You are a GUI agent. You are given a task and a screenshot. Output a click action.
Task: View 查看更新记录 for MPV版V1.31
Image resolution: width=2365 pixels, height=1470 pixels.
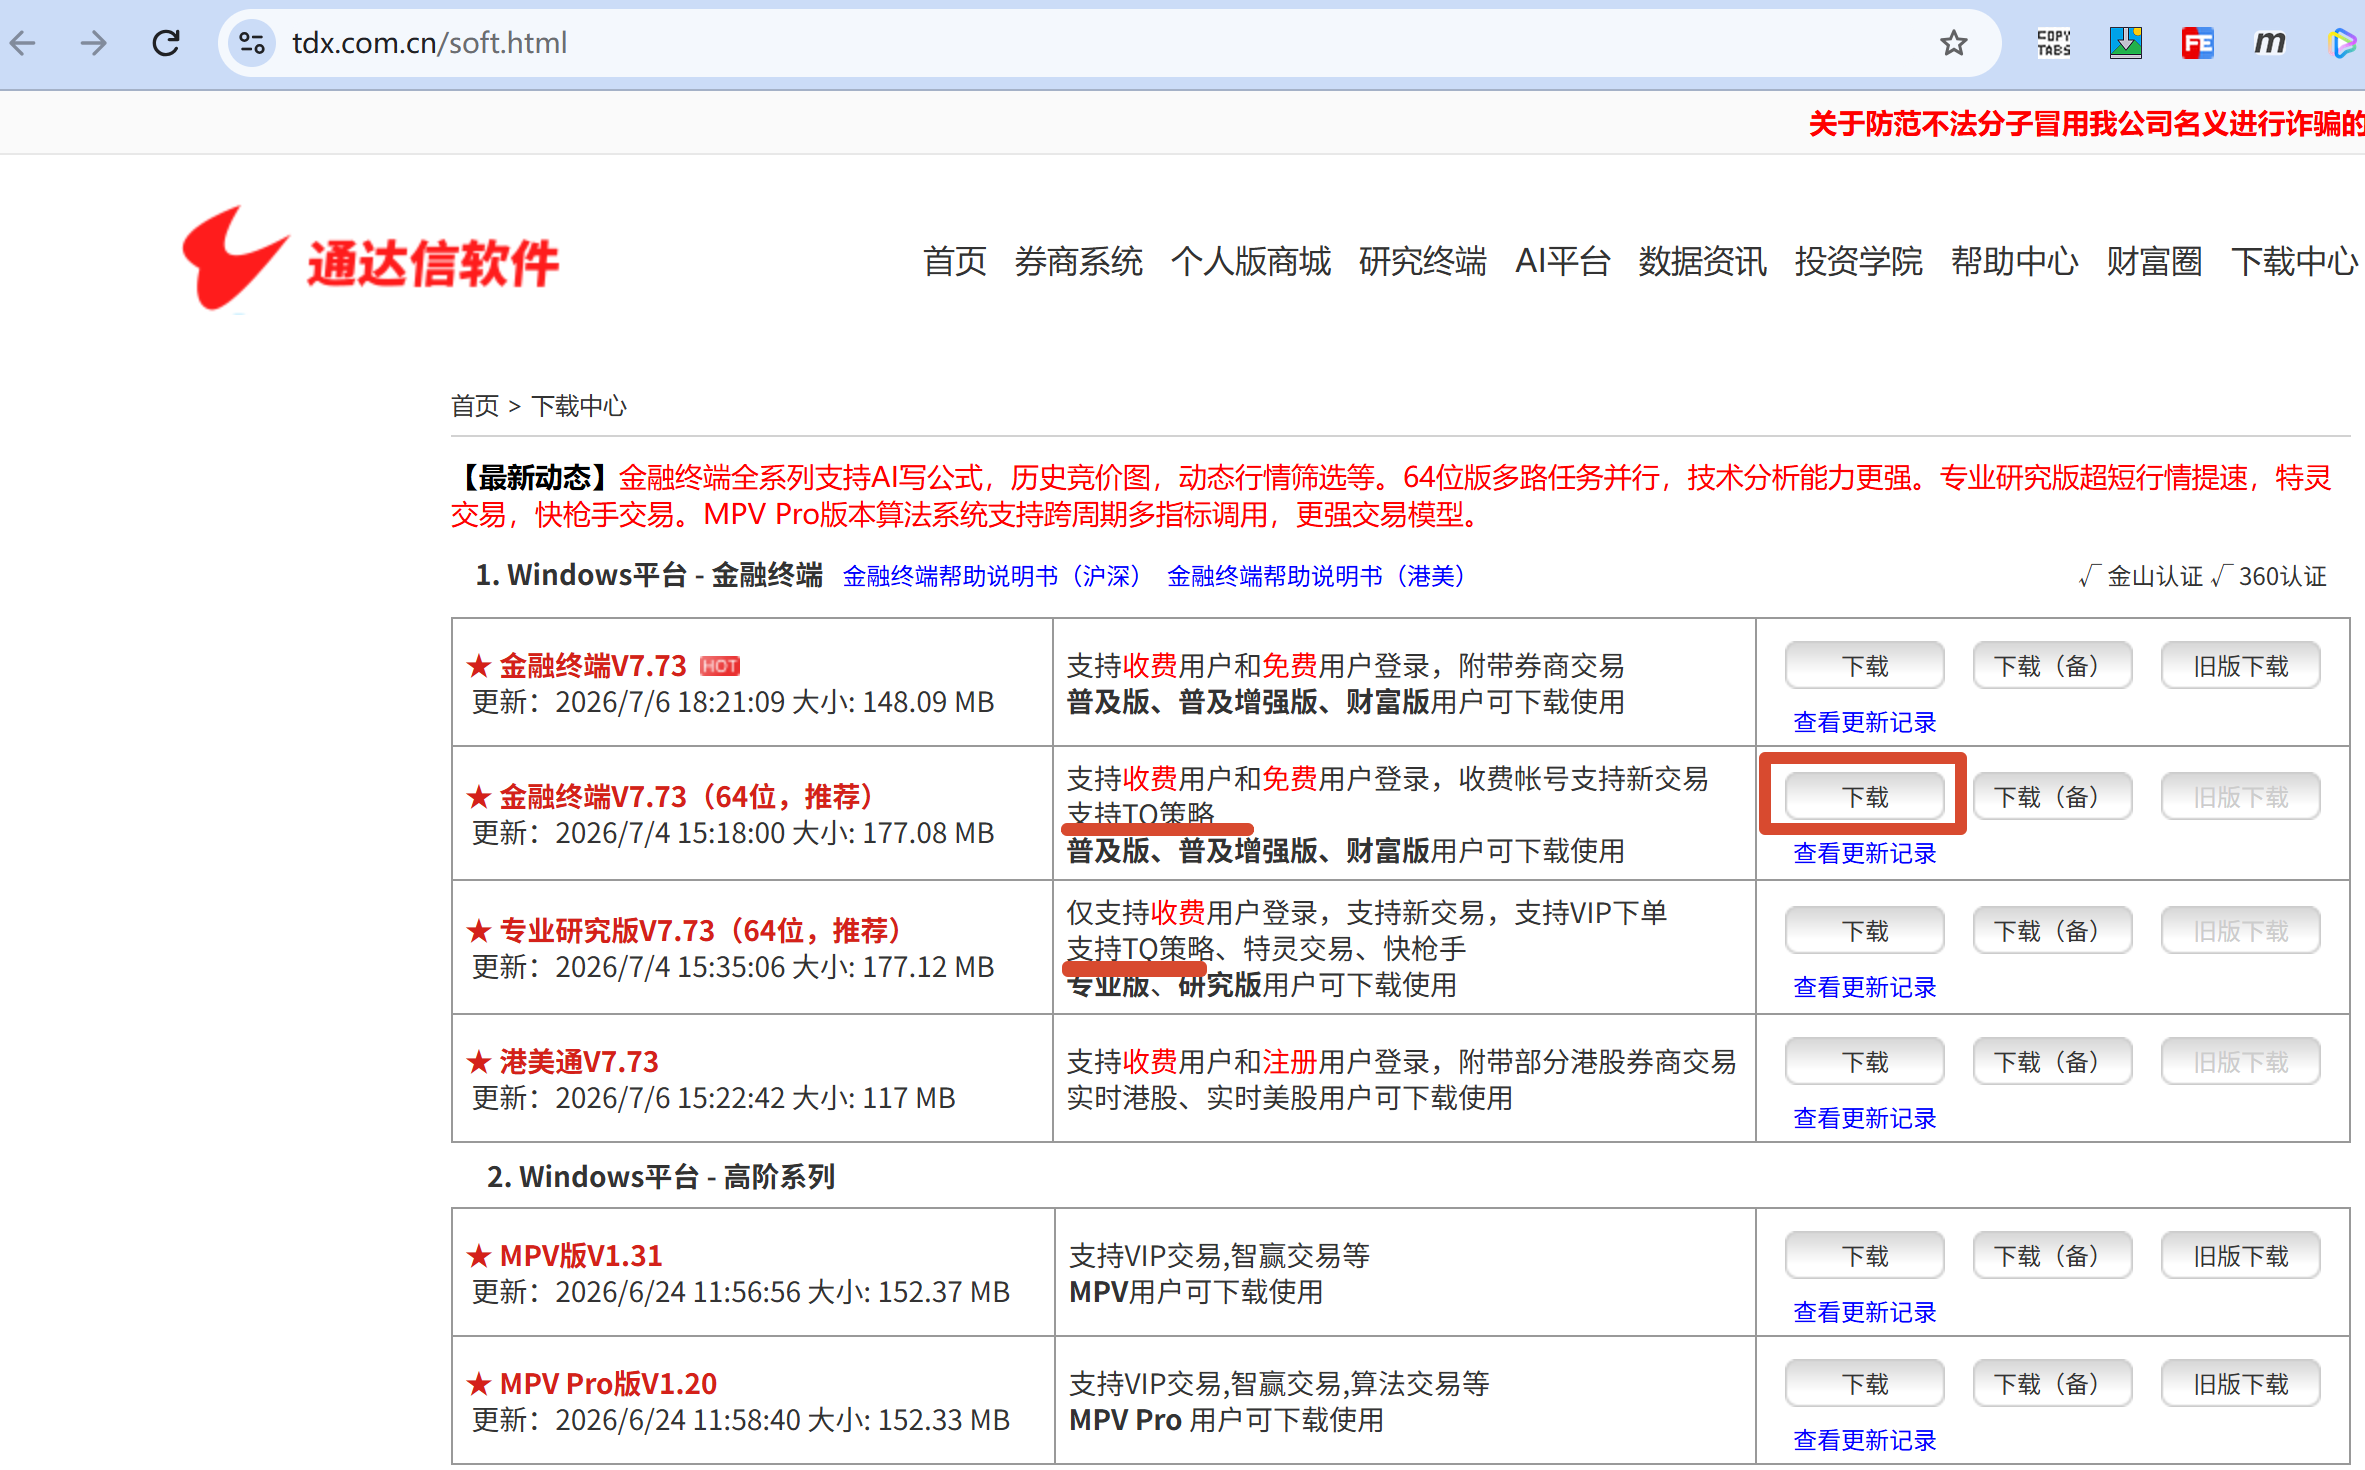tap(1865, 1312)
